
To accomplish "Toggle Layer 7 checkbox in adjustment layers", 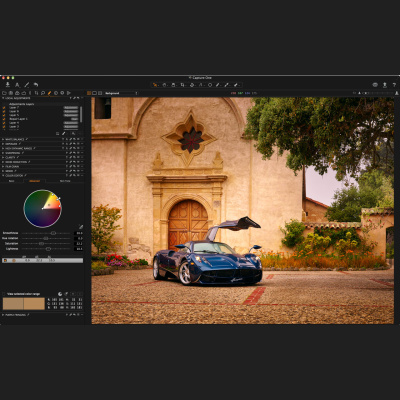I will click(4, 108).
